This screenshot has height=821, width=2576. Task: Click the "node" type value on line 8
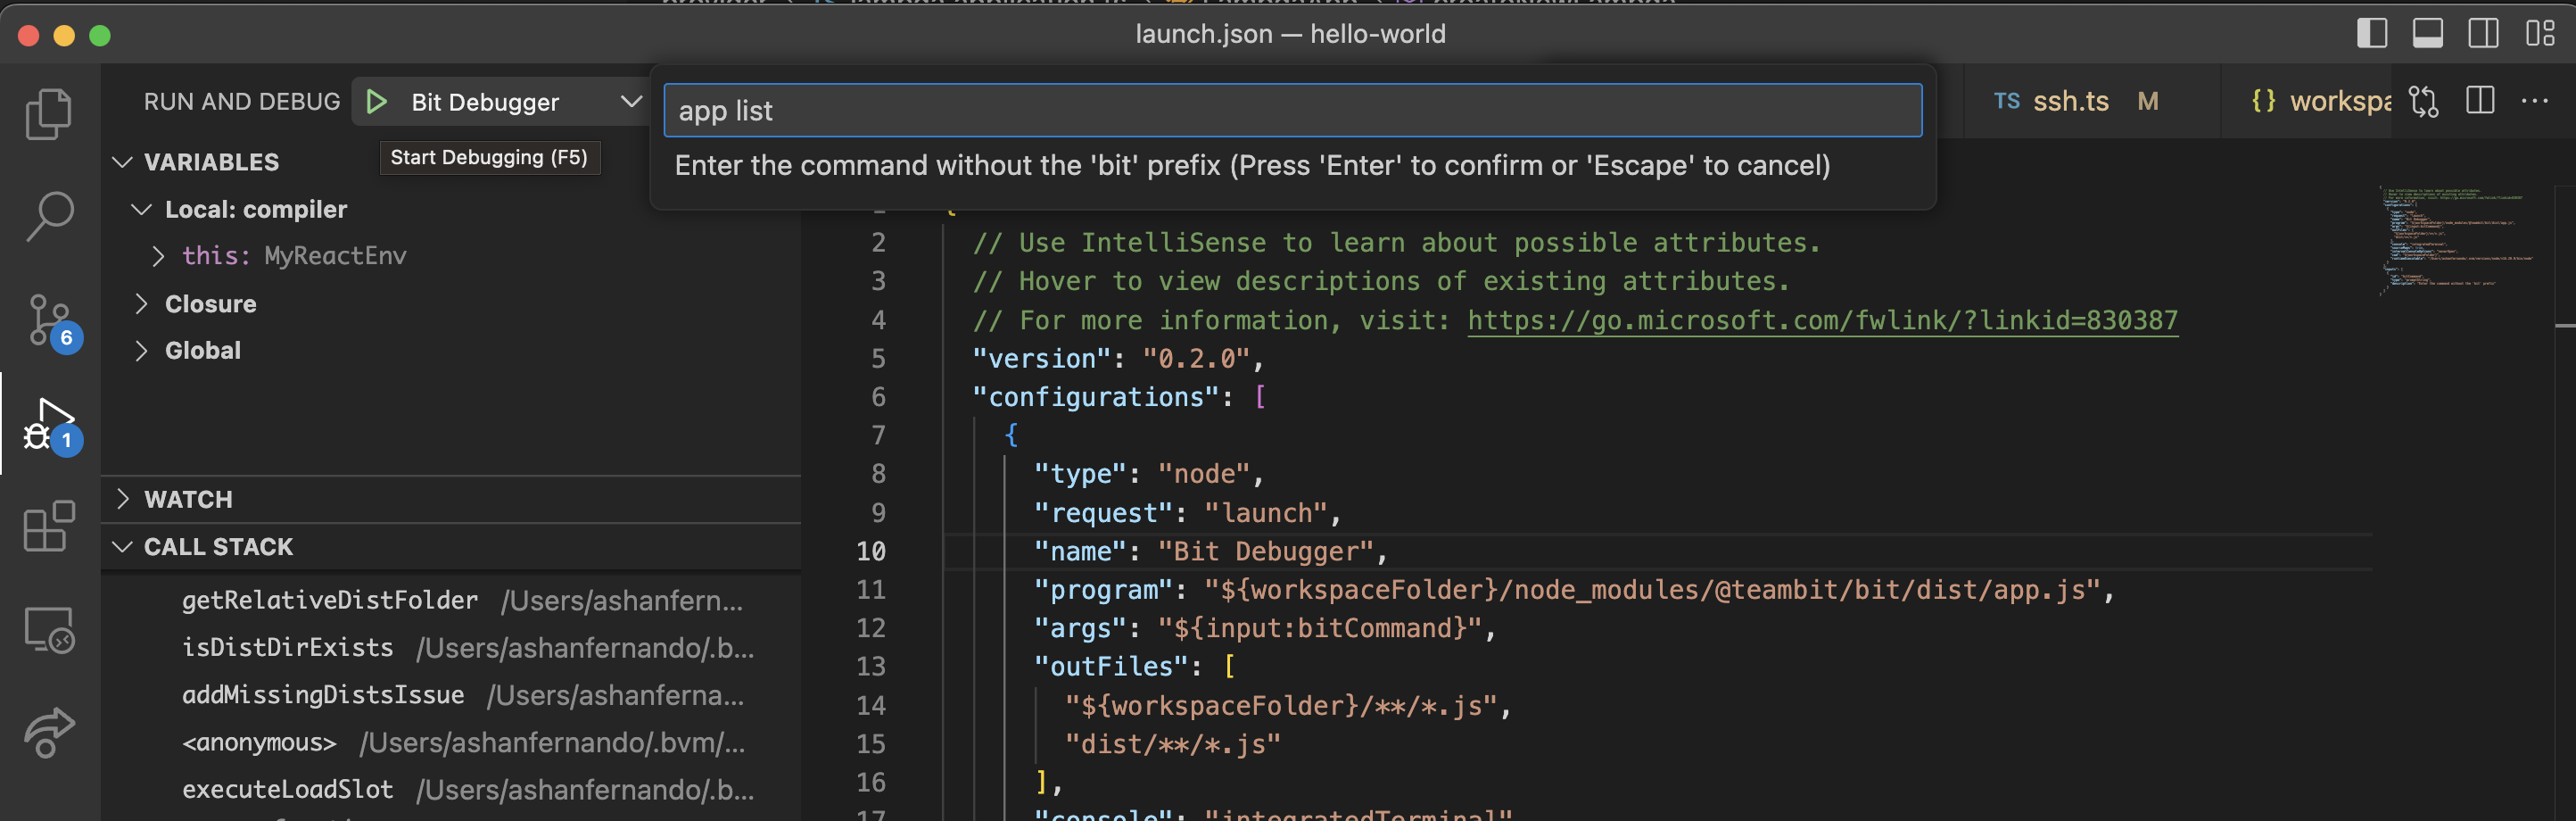click(1204, 474)
